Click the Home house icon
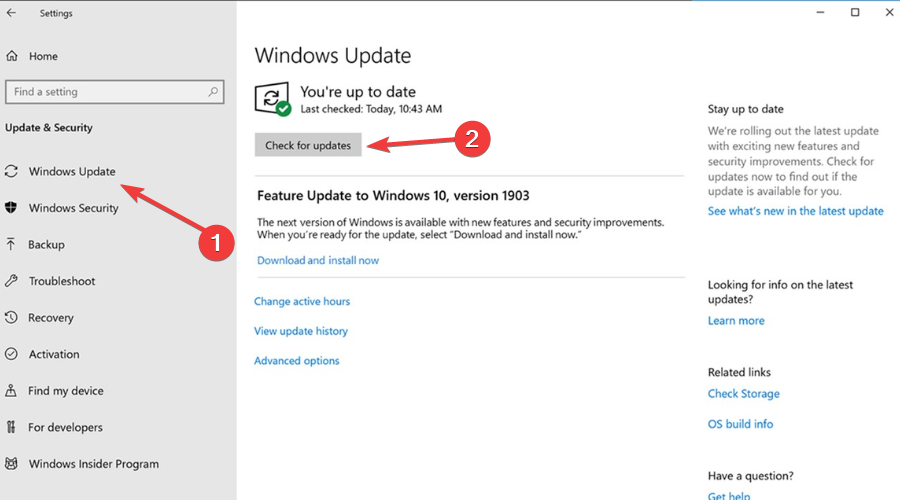The image size is (900, 500). [11, 56]
